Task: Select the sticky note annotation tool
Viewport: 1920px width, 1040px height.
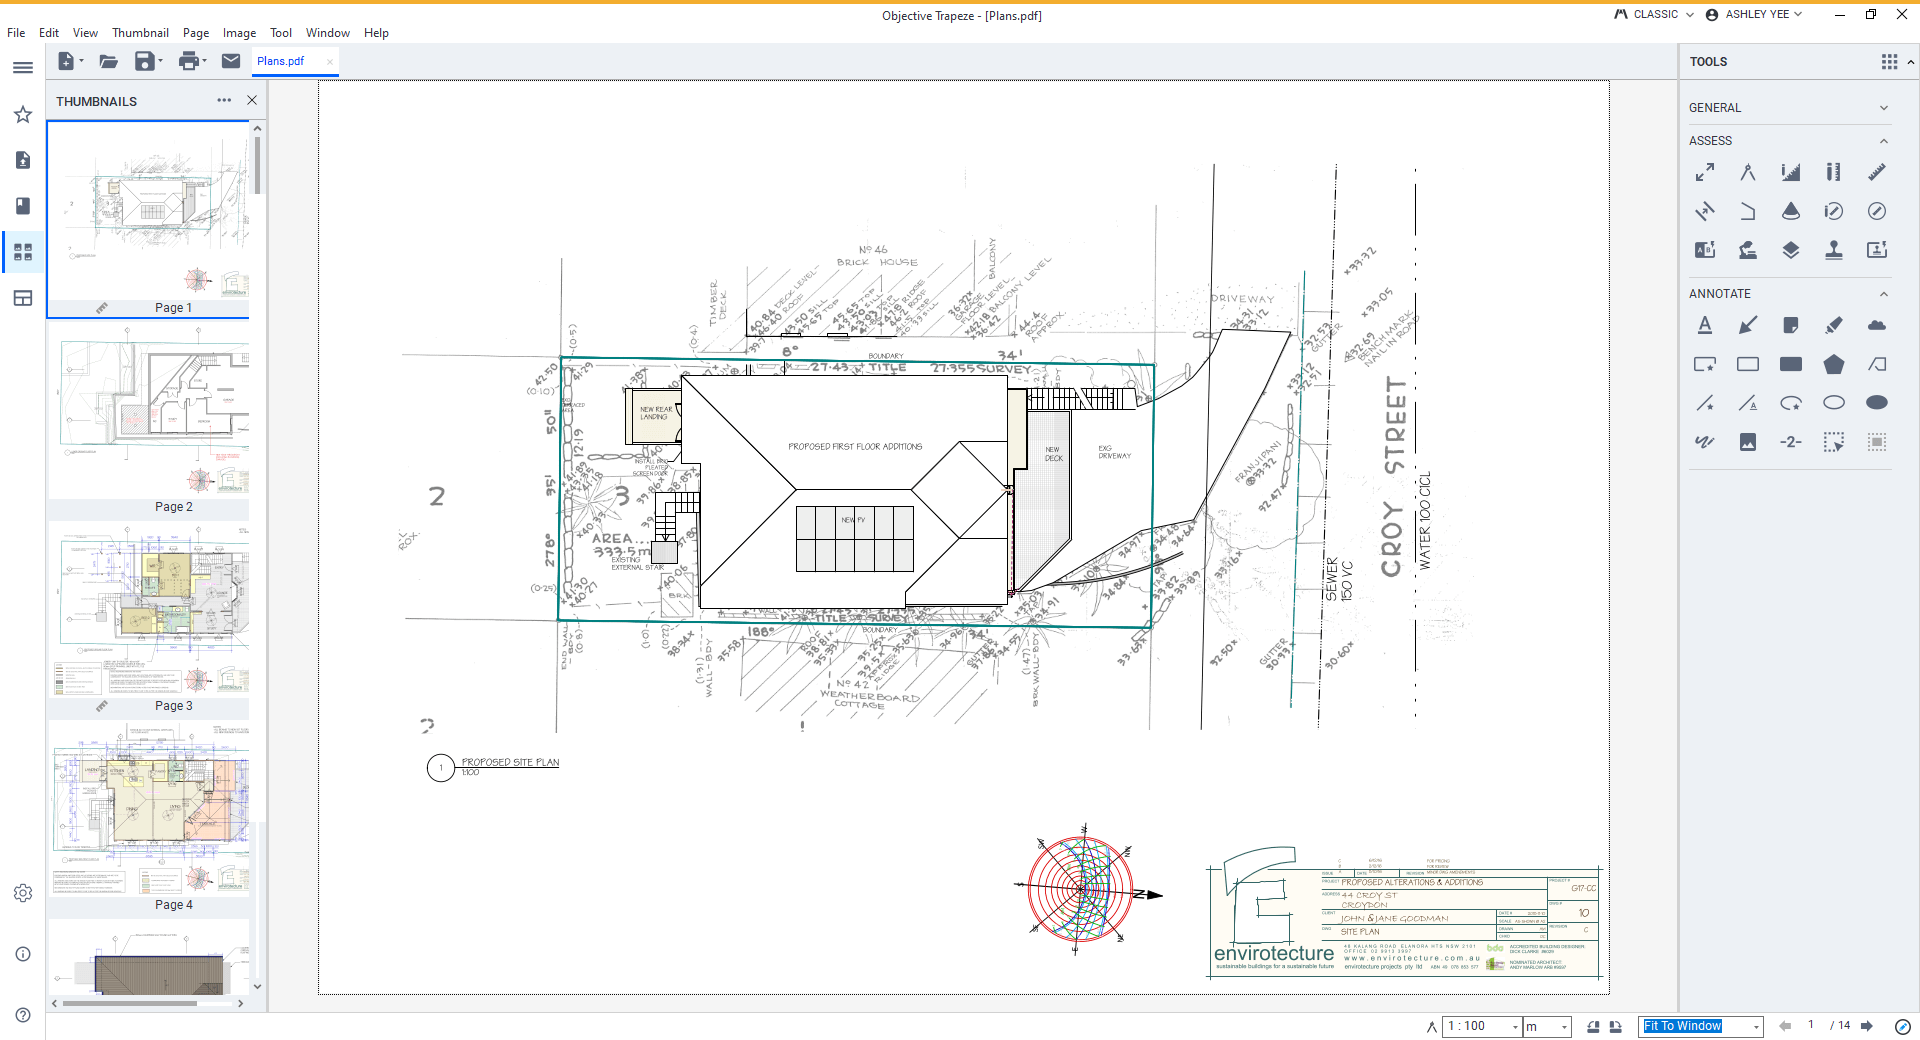Action: (x=1790, y=325)
